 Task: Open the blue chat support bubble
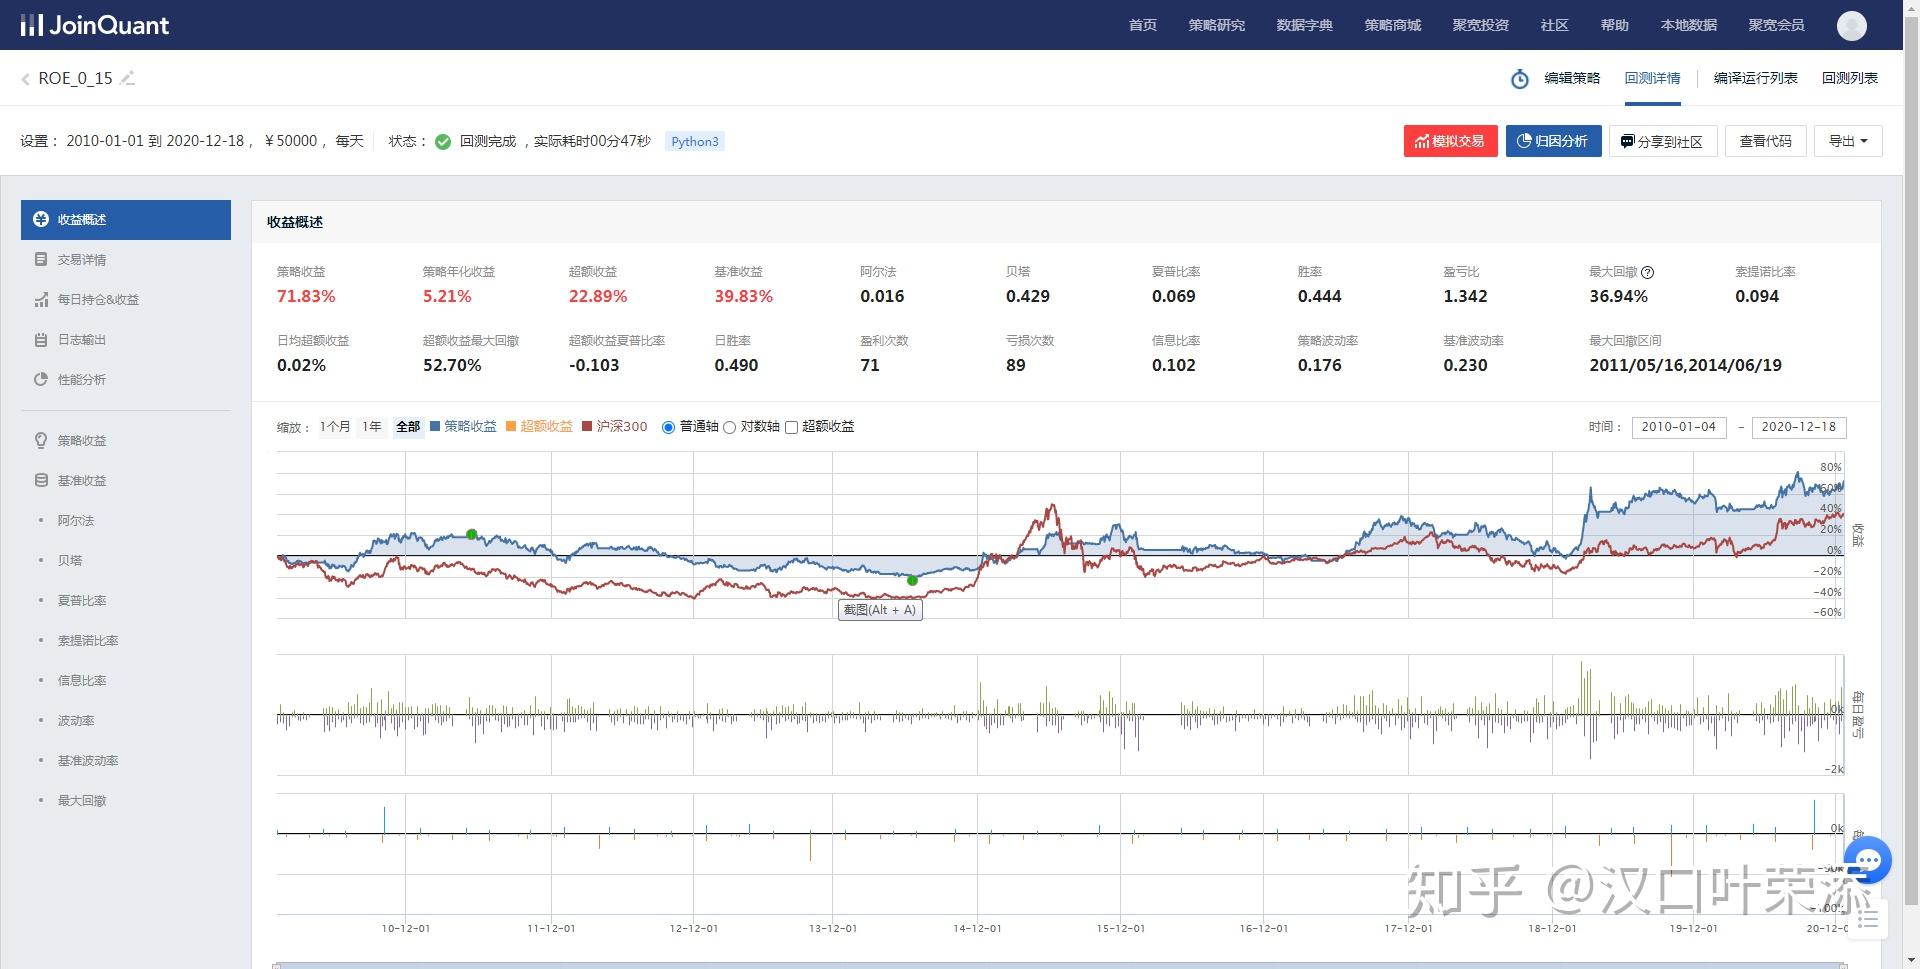tap(1867, 860)
